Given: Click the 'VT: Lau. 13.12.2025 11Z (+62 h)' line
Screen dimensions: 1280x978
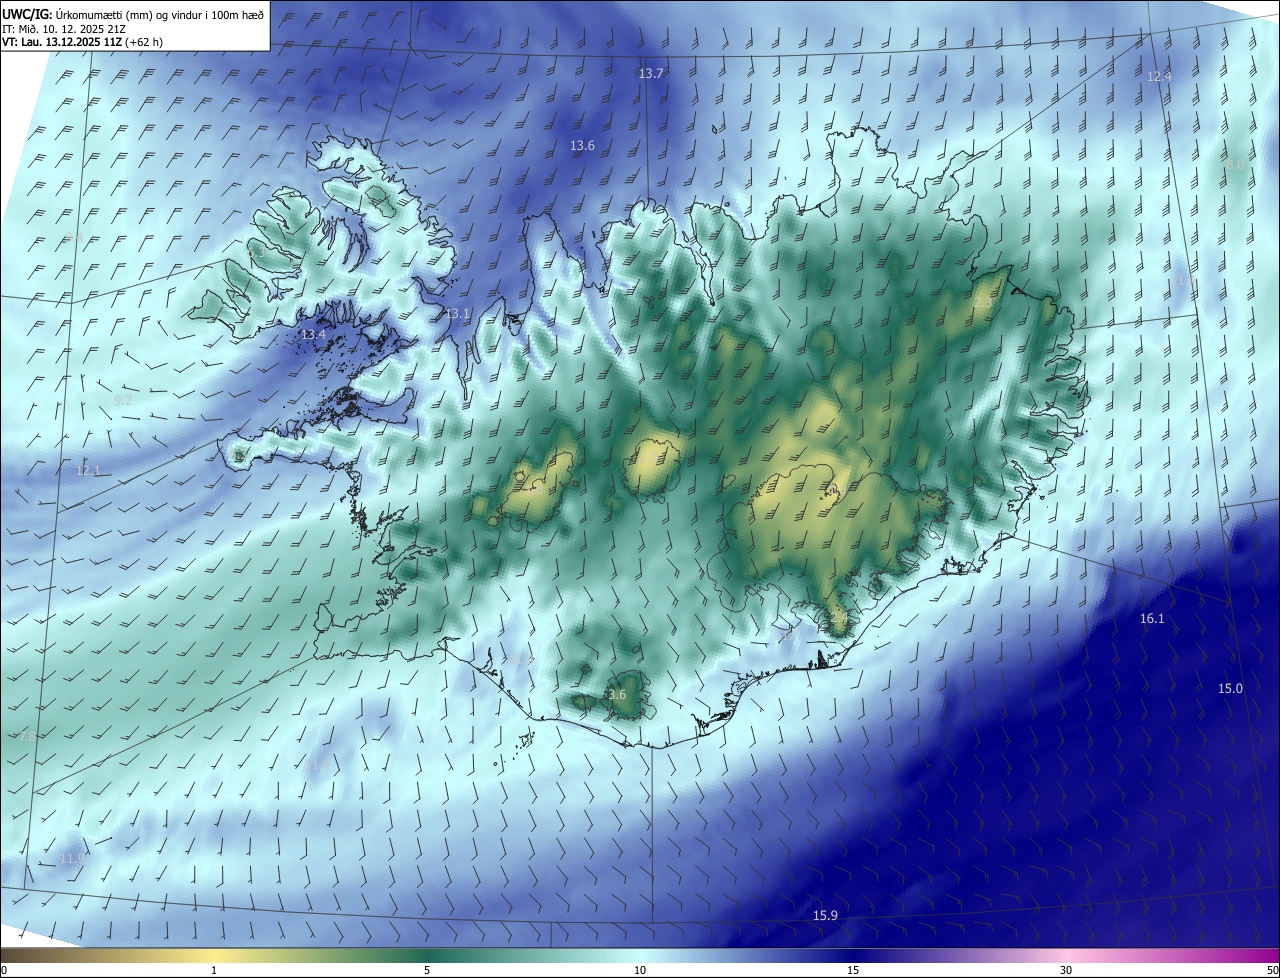Looking at the screenshot, I should 82,42.
